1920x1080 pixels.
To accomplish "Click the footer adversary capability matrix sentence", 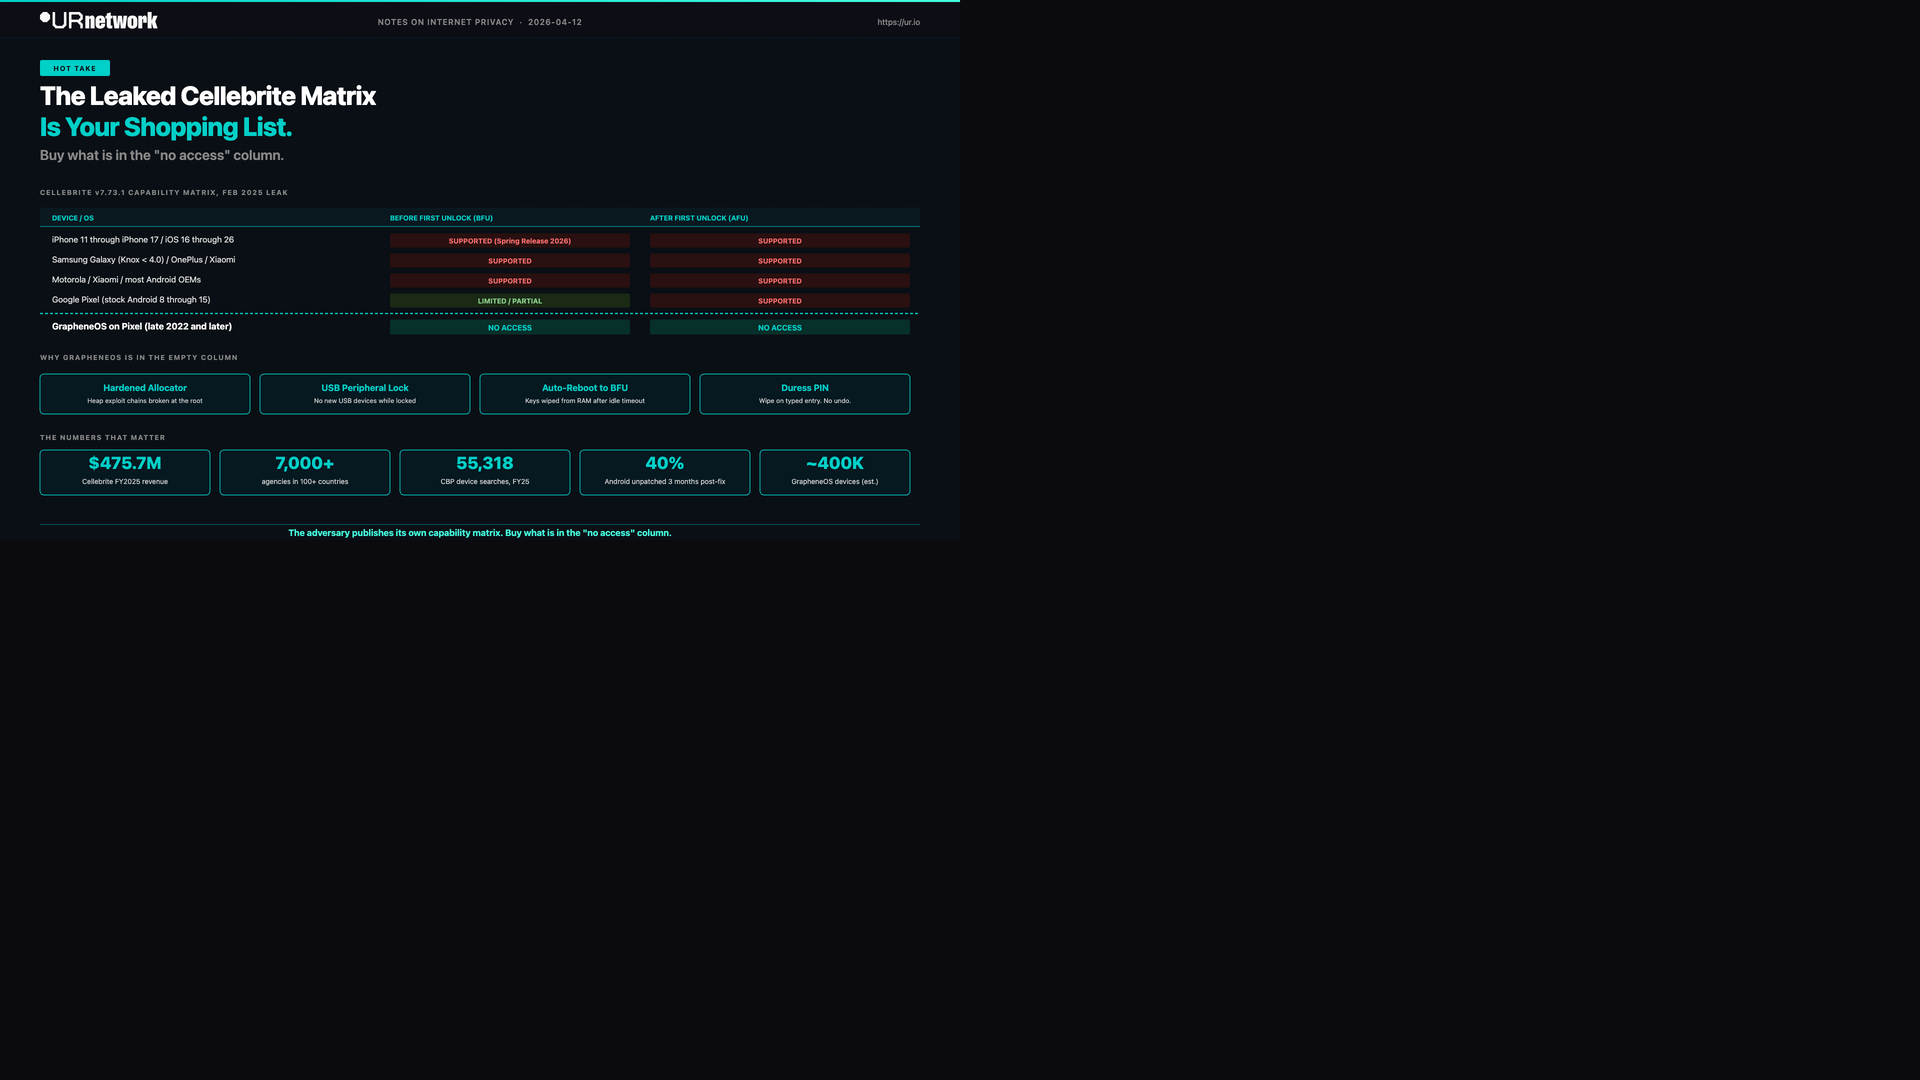I will (480, 533).
